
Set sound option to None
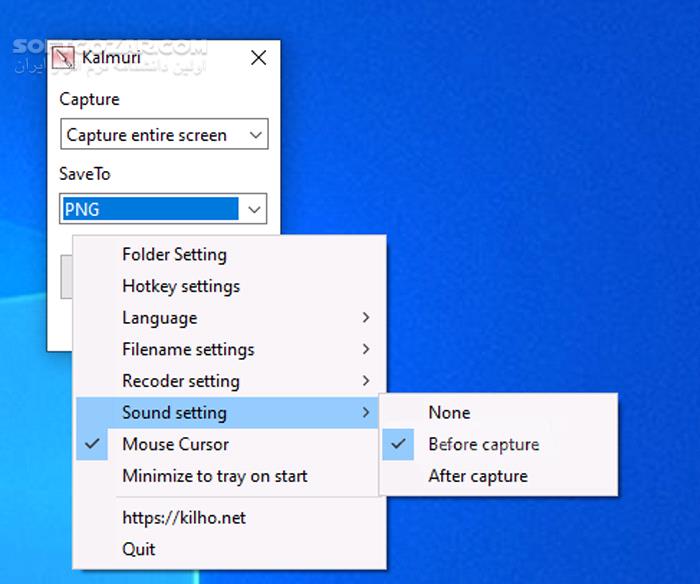(449, 413)
